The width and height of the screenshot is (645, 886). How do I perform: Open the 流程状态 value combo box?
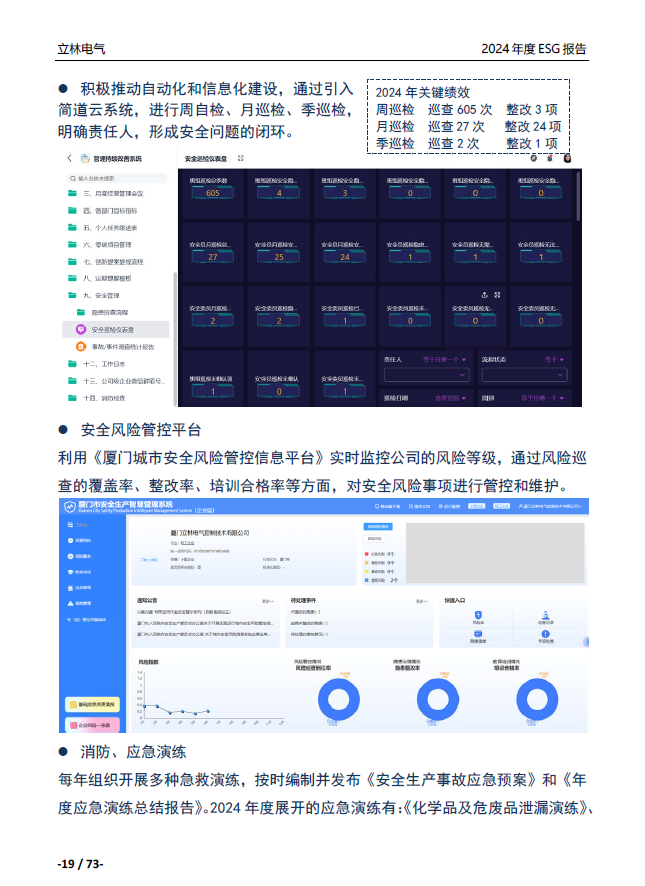coord(524,375)
